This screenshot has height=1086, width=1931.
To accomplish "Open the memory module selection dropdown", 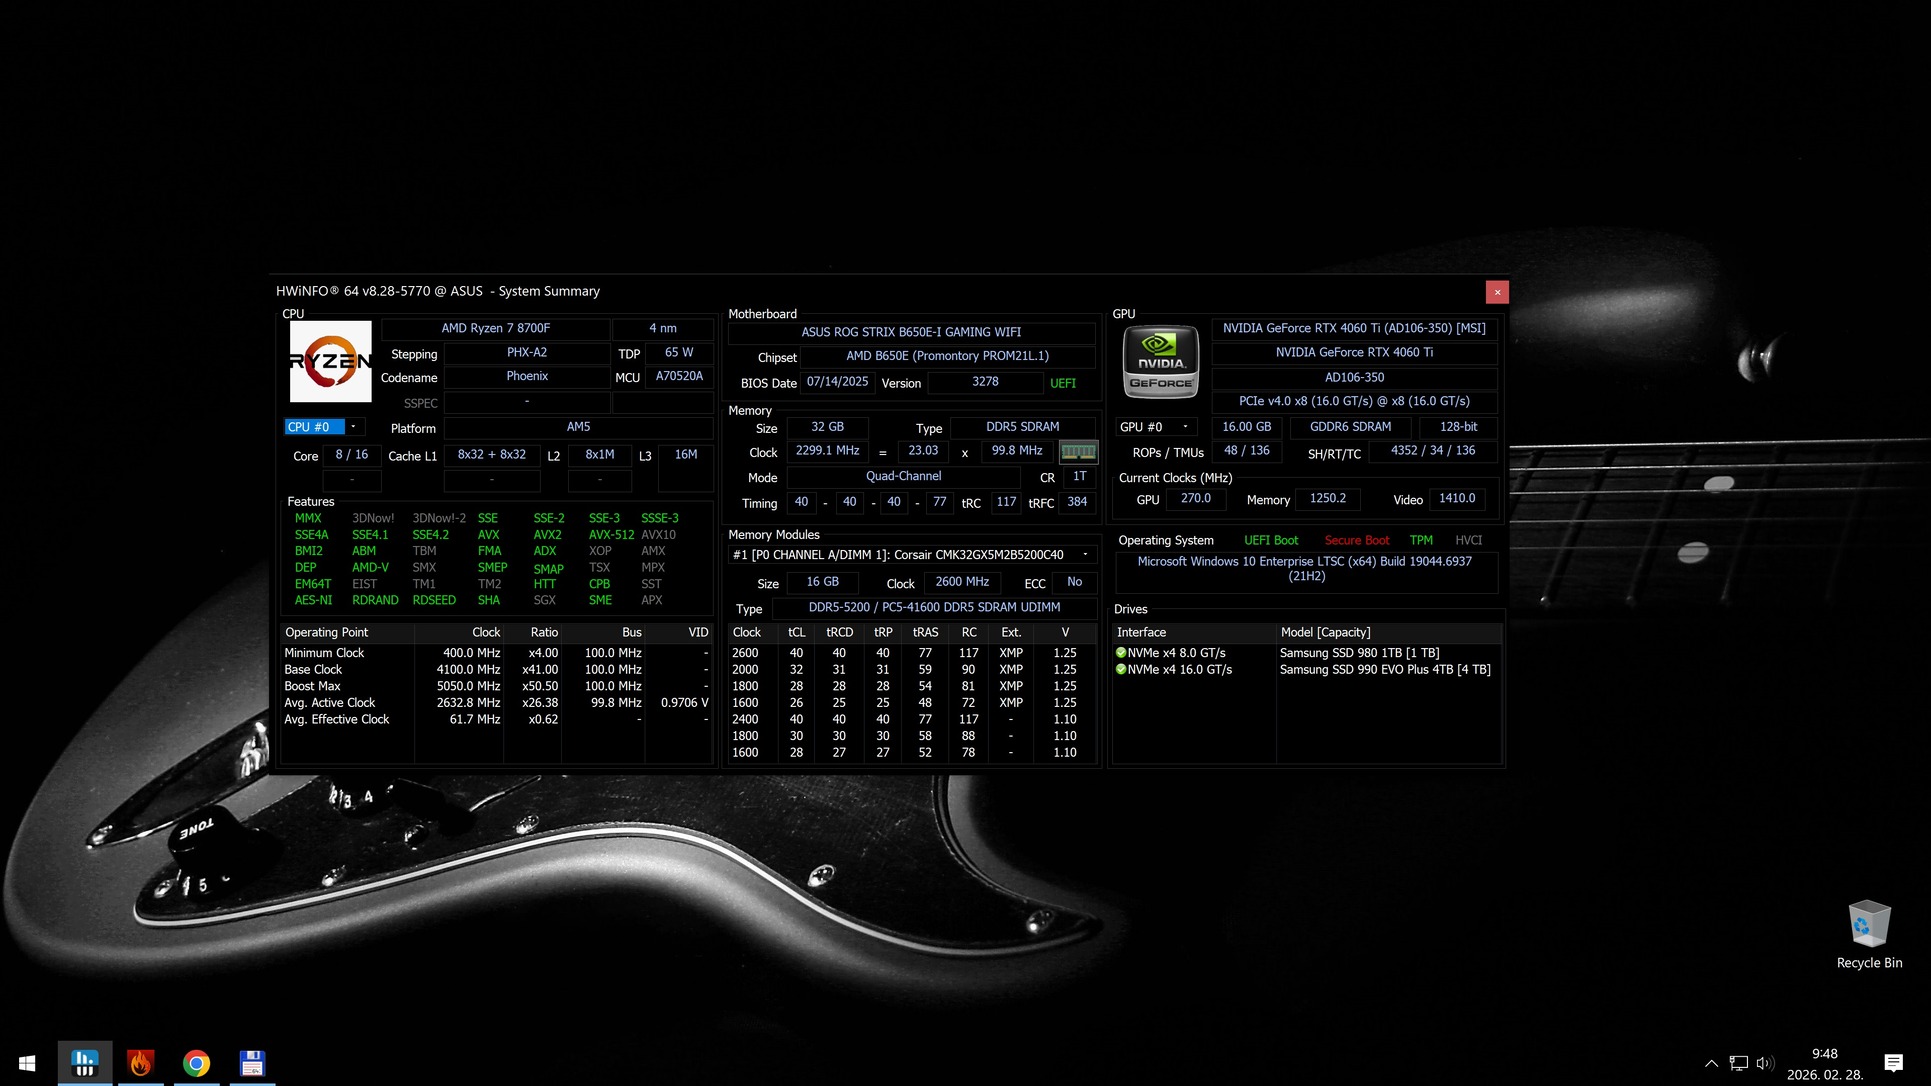I will 1085,555.
